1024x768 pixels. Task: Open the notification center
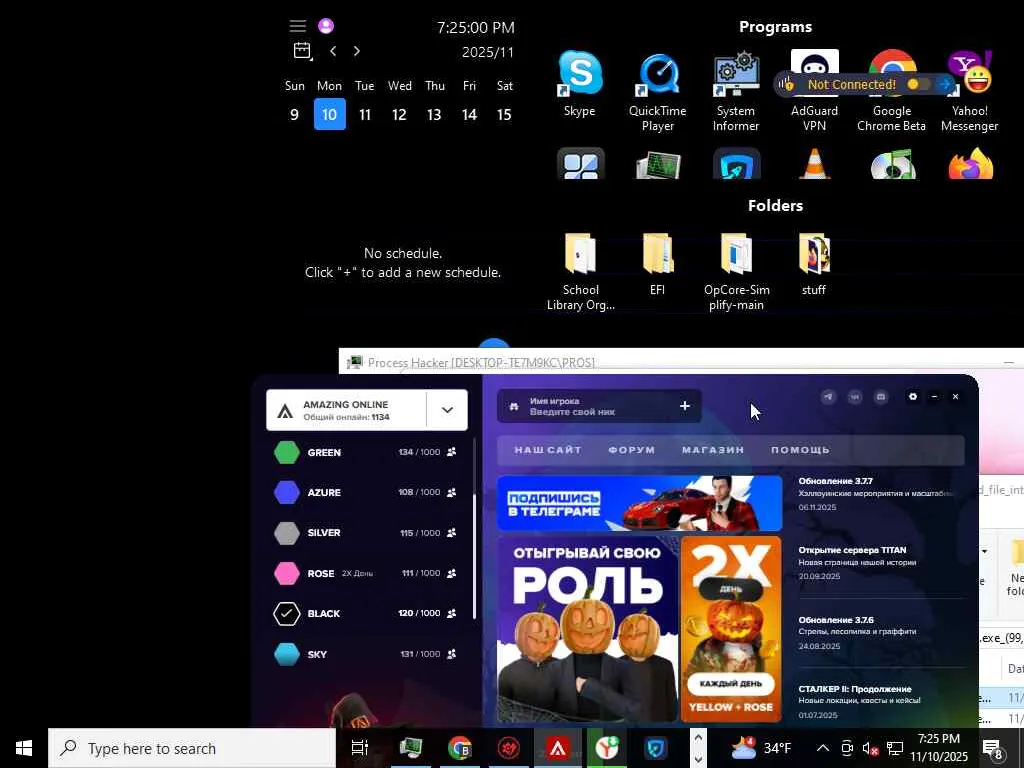(x=993, y=748)
